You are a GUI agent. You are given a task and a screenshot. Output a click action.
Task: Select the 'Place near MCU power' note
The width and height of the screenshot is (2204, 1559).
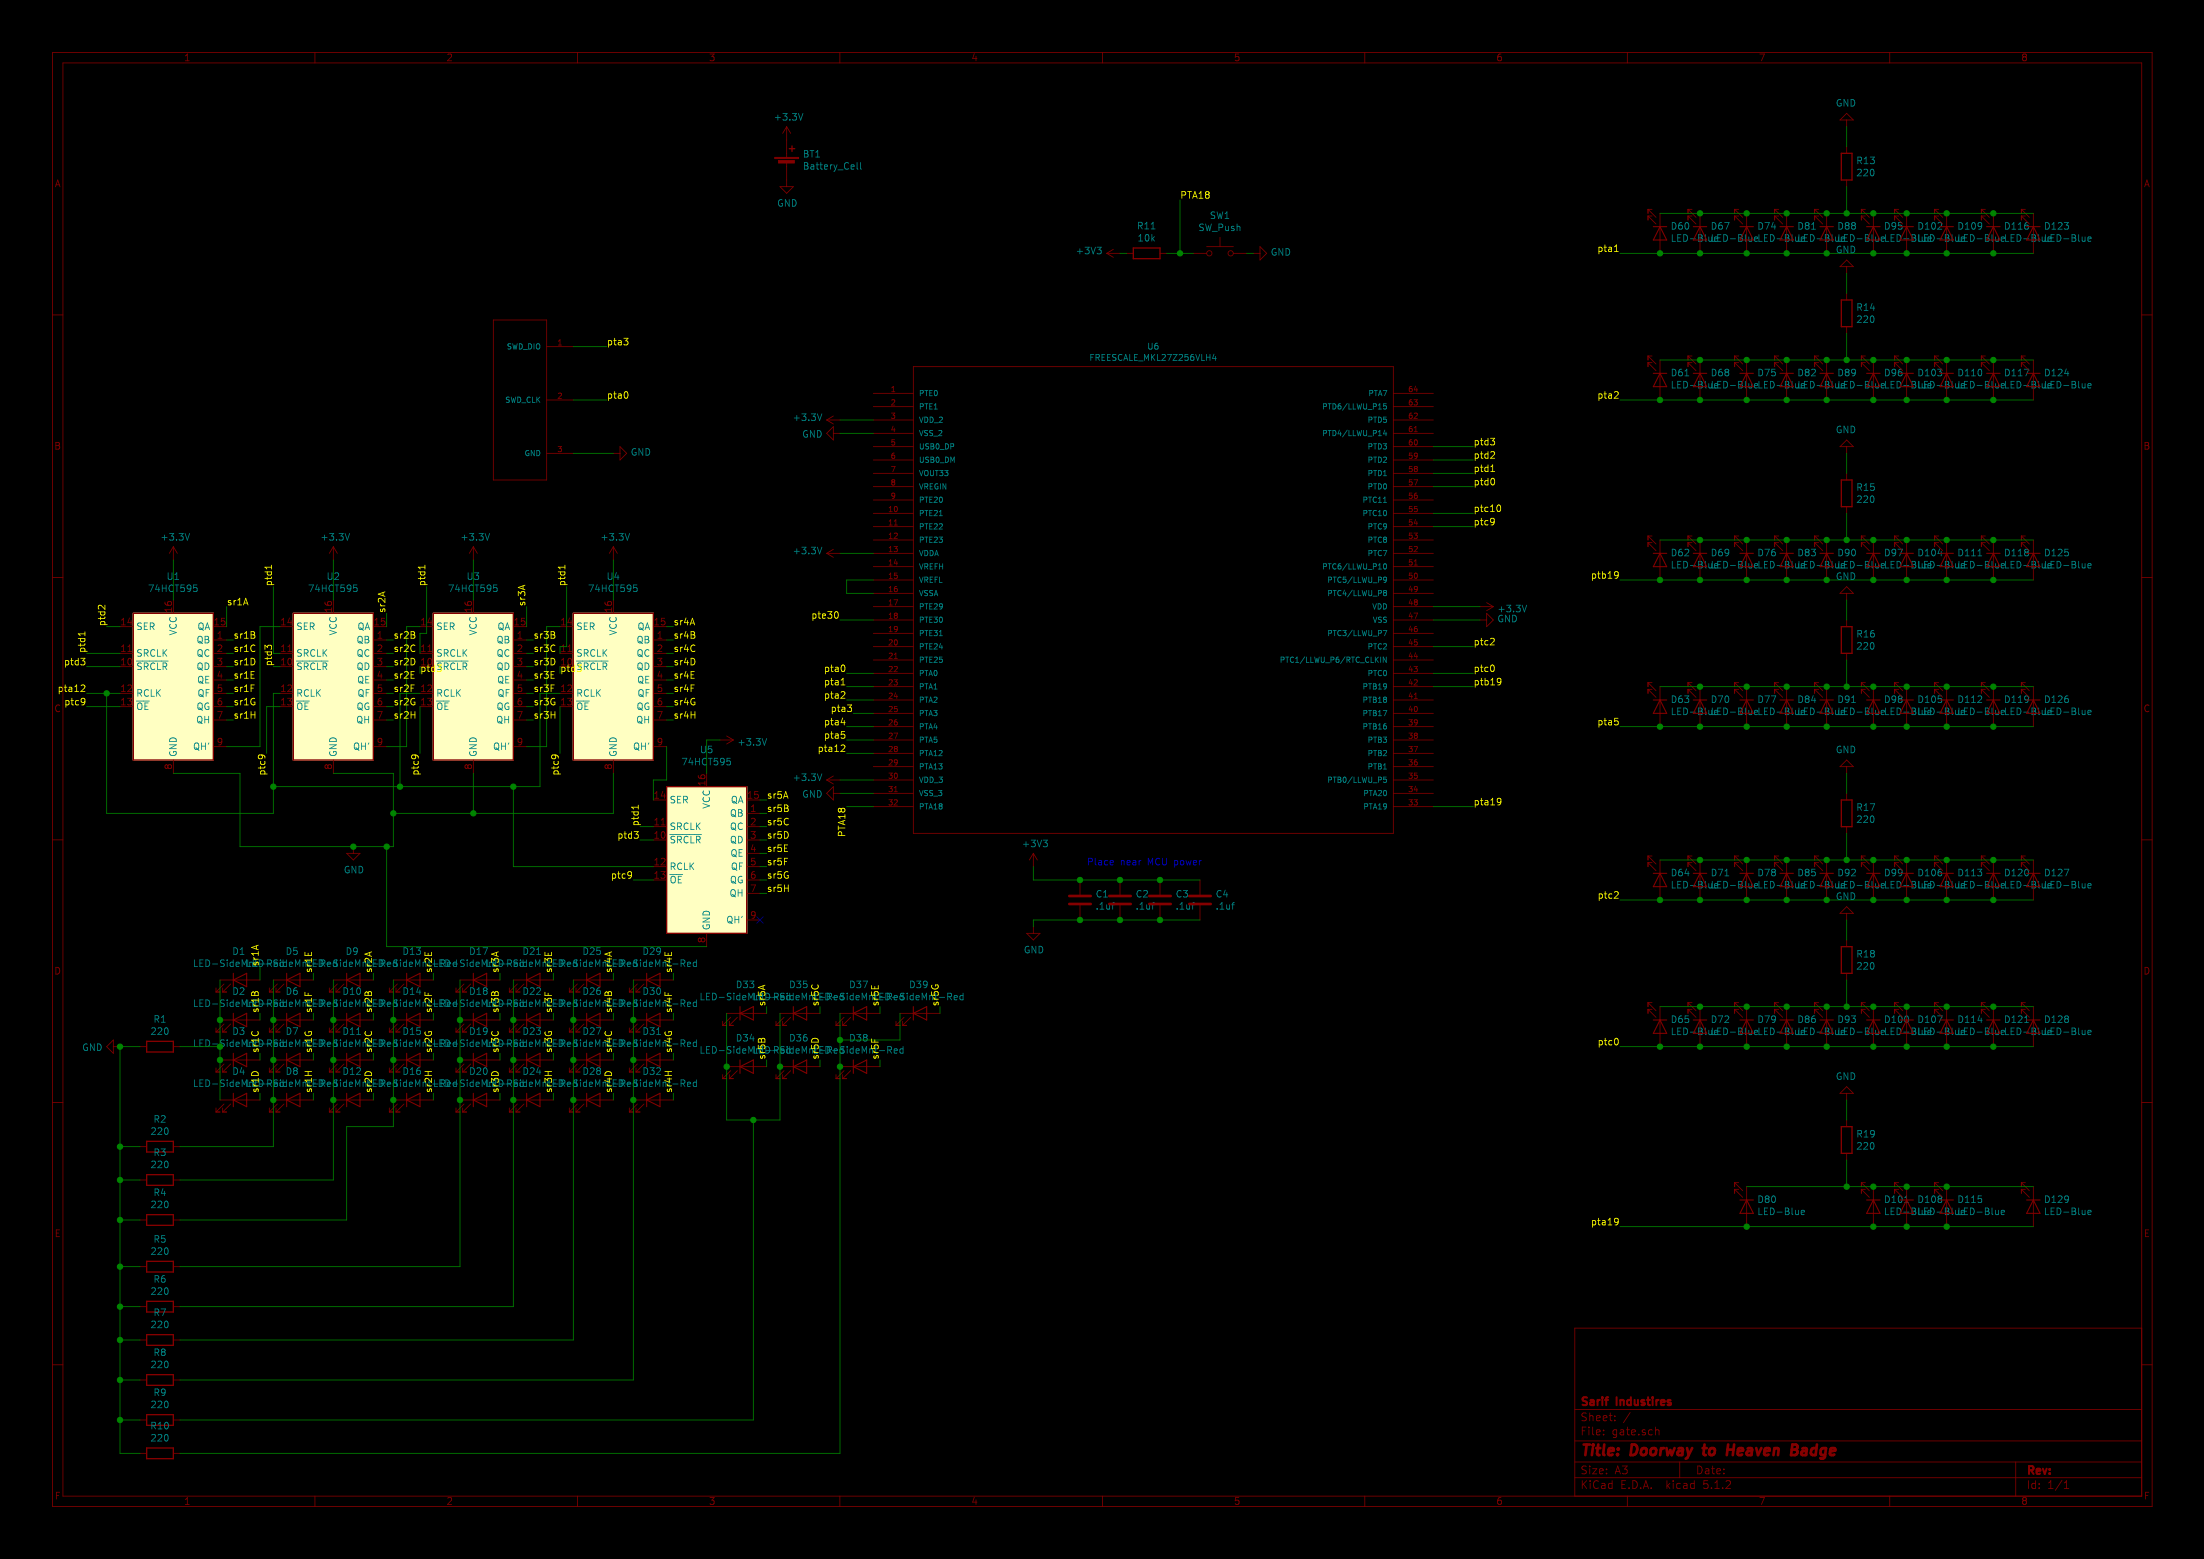click(x=1144, y=861)
